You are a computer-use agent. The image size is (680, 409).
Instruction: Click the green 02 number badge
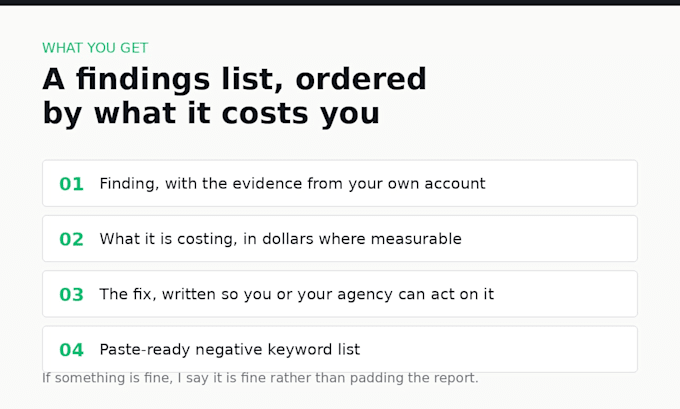[x=71, y=239]
